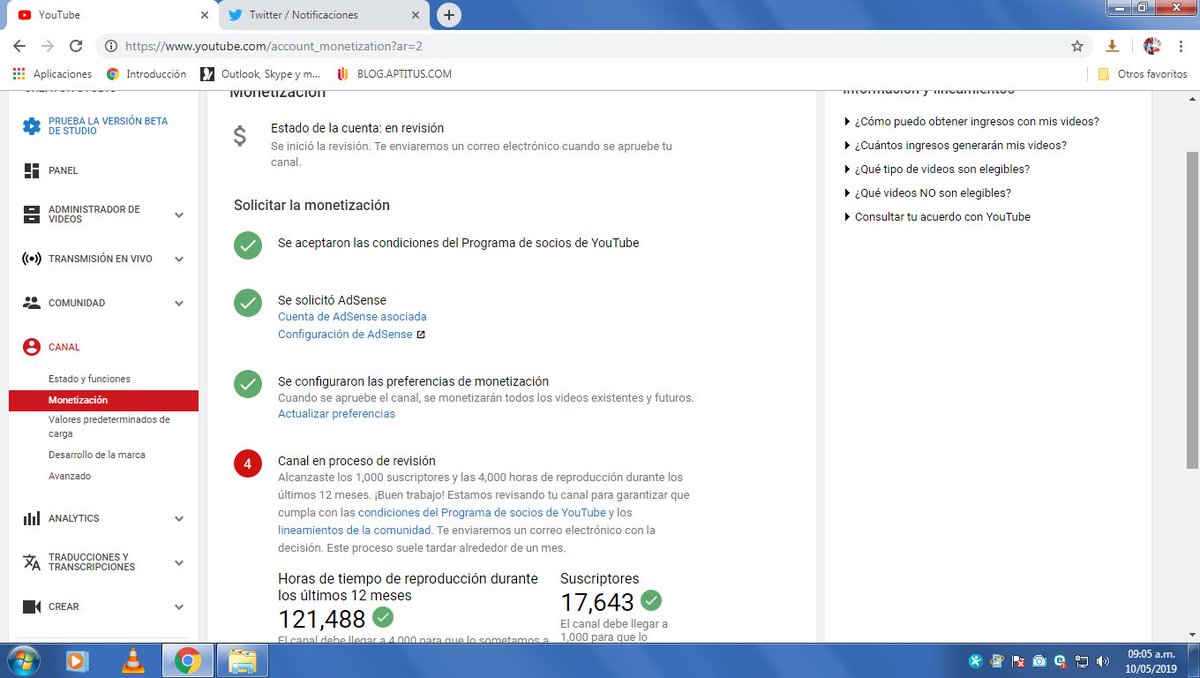Open condiciones del Programa de socios link
This screenshot has height=678, width=1200.
point(482,512)
